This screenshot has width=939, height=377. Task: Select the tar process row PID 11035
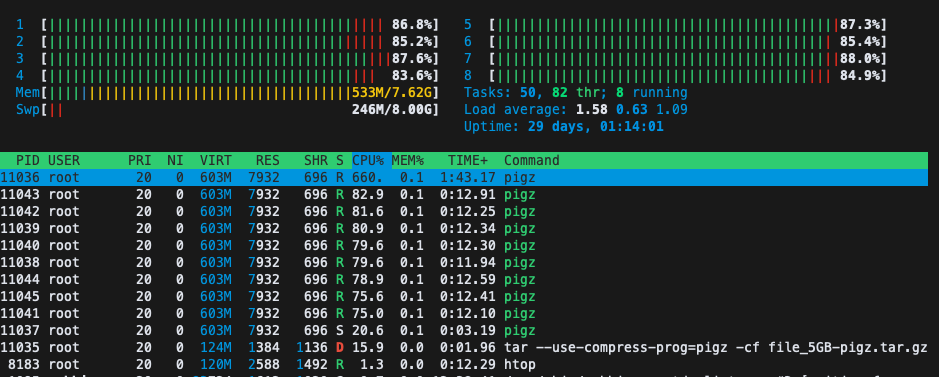tap(464, 347)
